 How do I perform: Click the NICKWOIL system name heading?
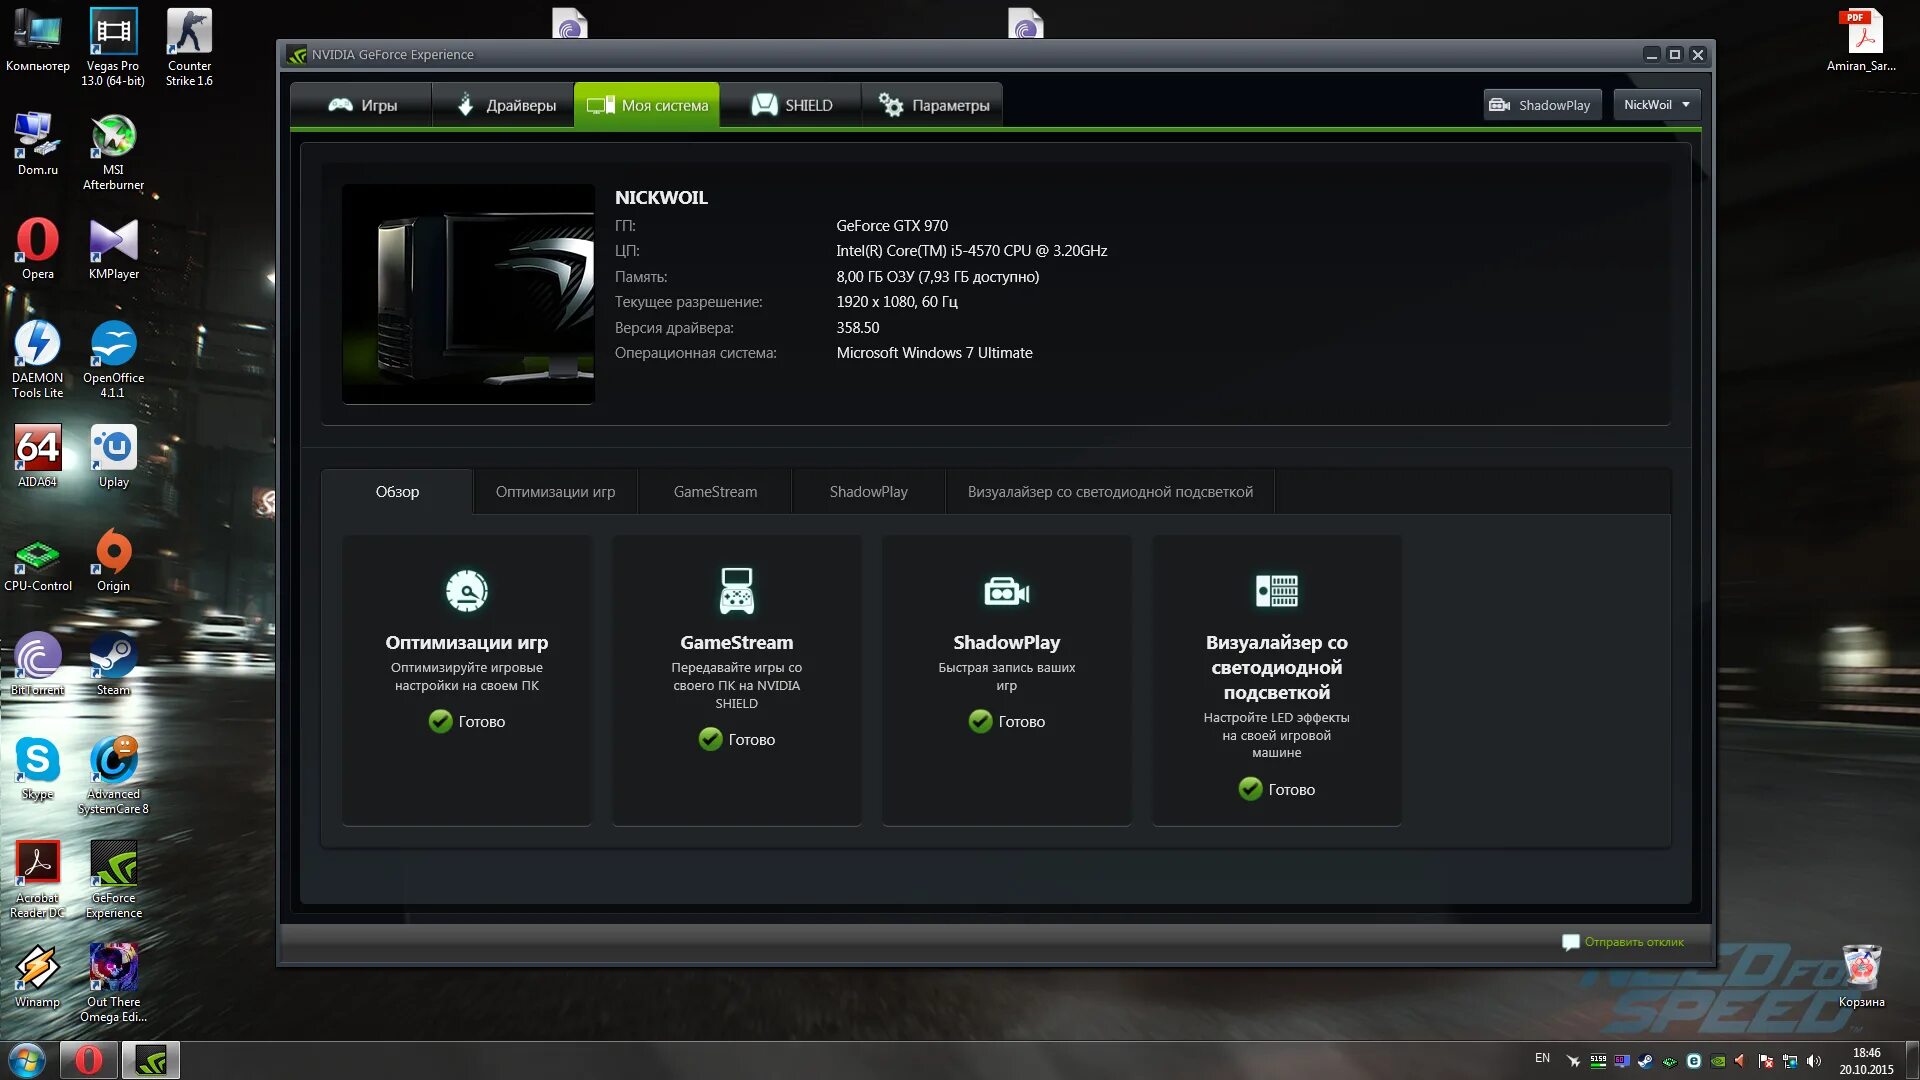click(661, 198)
